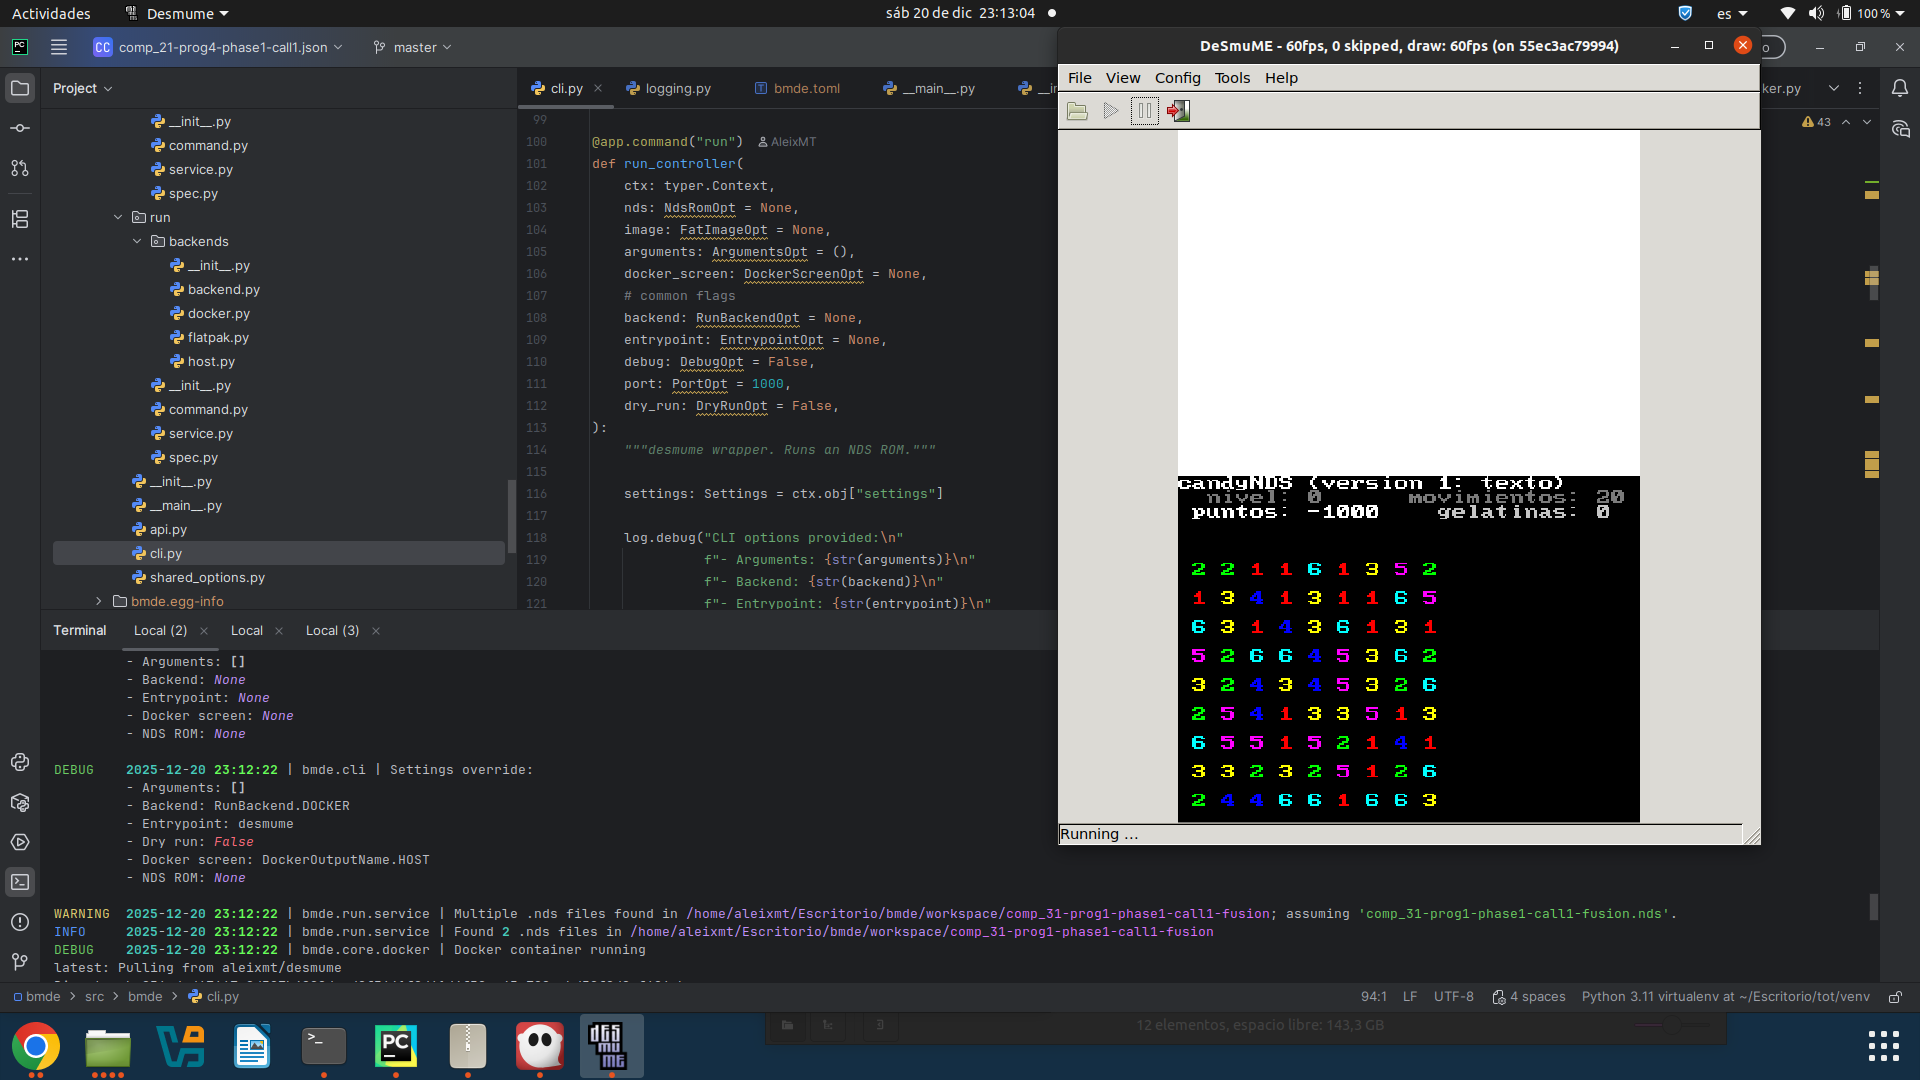Switch to logging.py editor tab
The height and width of the screenshot is (1080, 1920).
click(x=668, y=88)
